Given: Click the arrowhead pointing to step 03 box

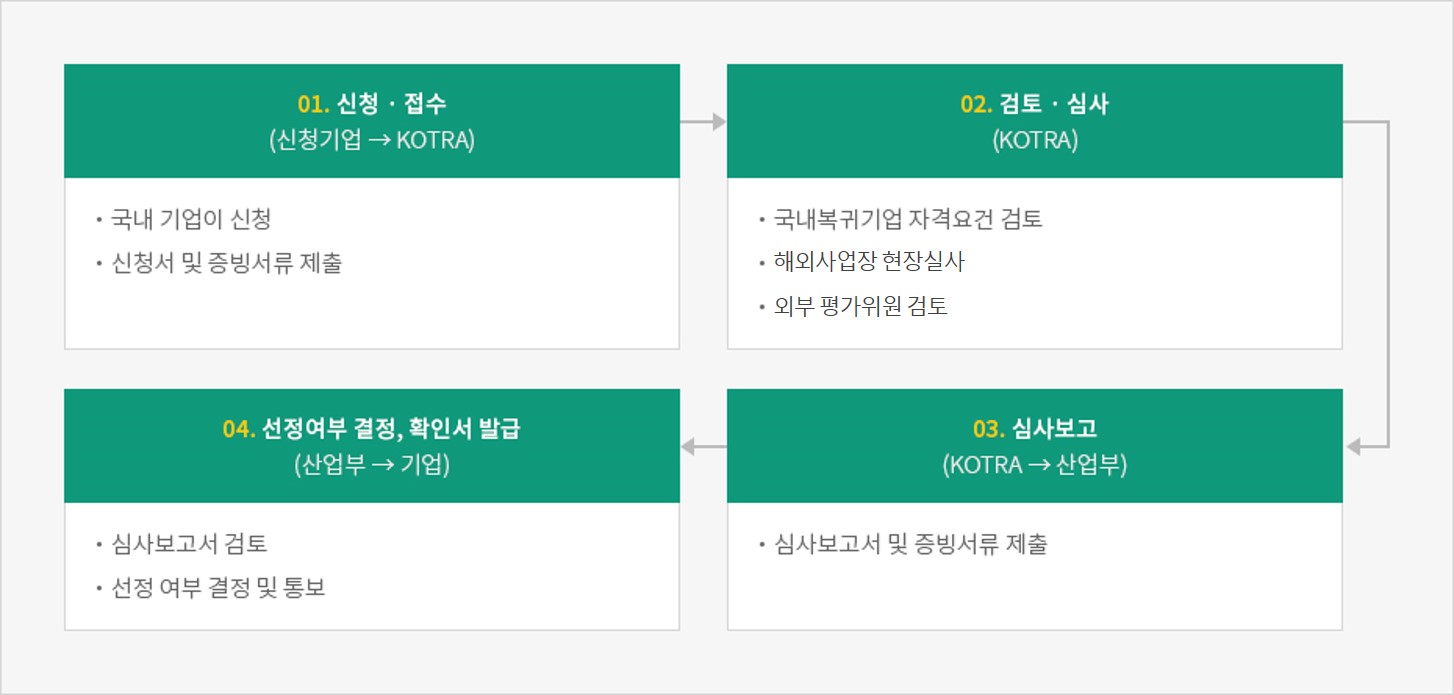Looking at the screenshot, I should (1355, 447).
